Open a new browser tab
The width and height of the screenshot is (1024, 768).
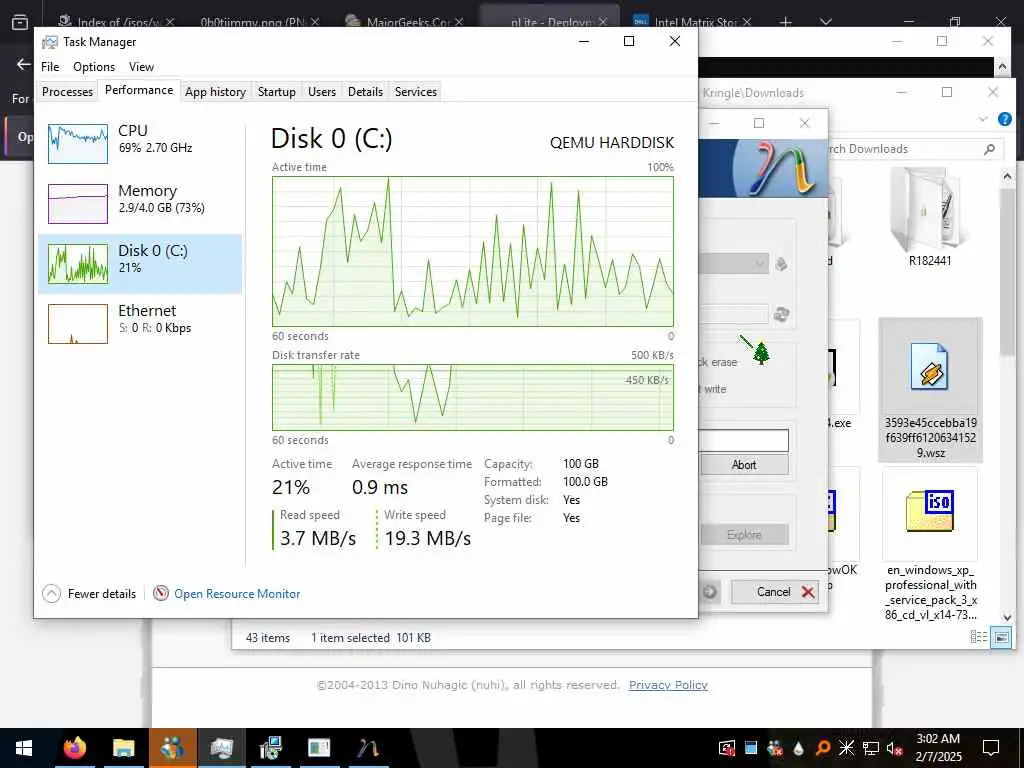pyautogui.click(x=786, y=22)
